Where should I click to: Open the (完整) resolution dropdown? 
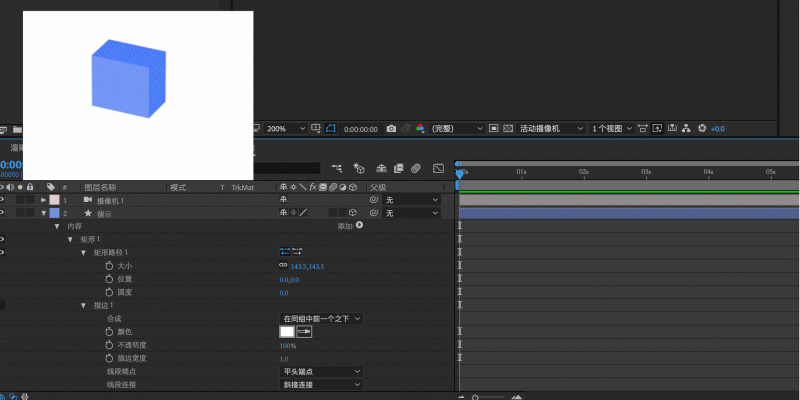[457, 129]
